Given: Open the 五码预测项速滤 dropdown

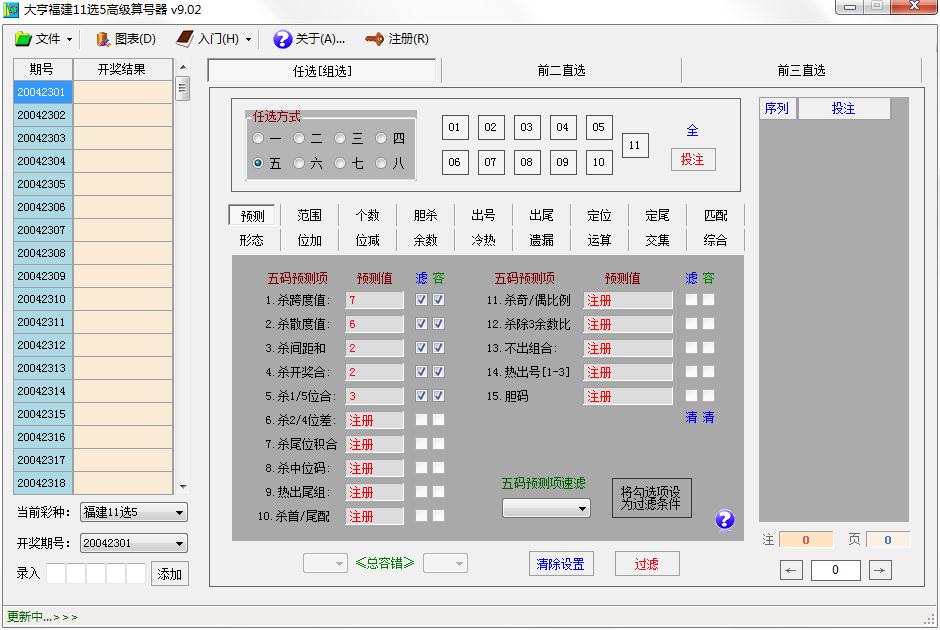Looking at the screenshot, I should tap(546, 508).
